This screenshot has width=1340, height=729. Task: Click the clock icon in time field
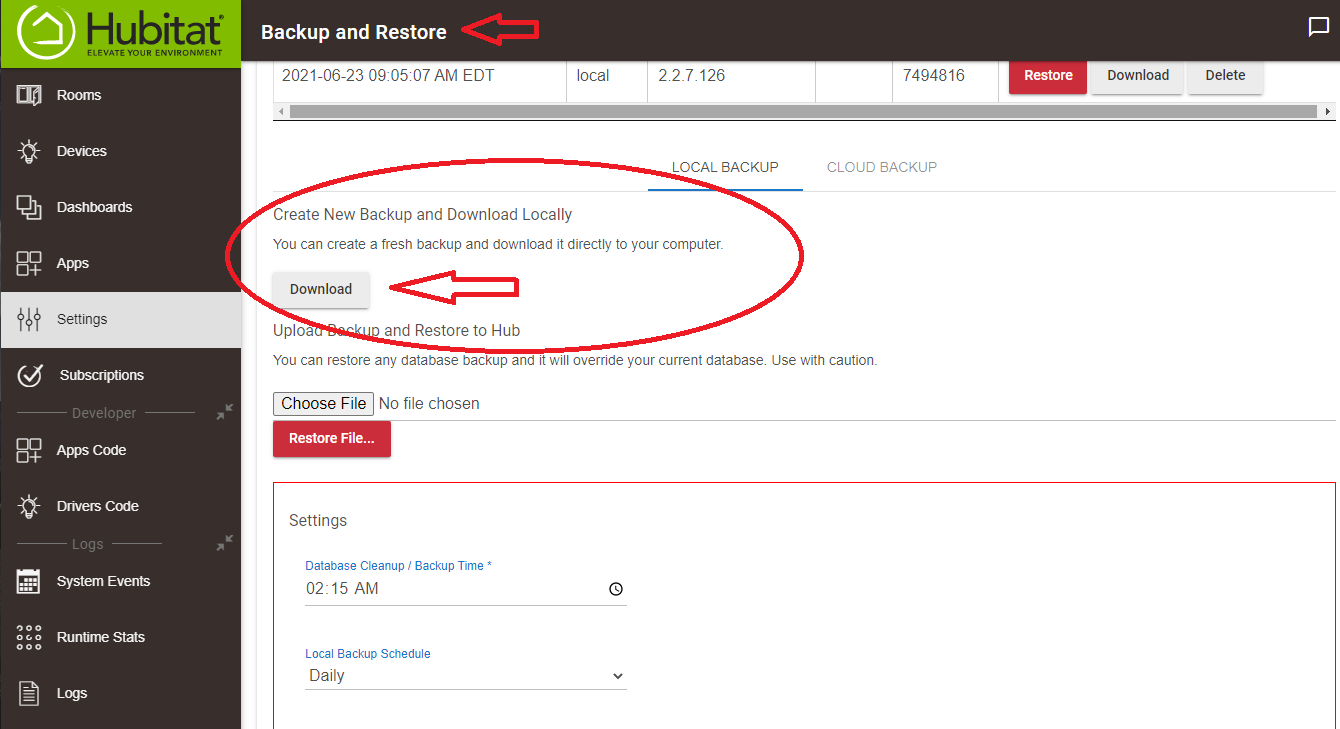[615, 589]
